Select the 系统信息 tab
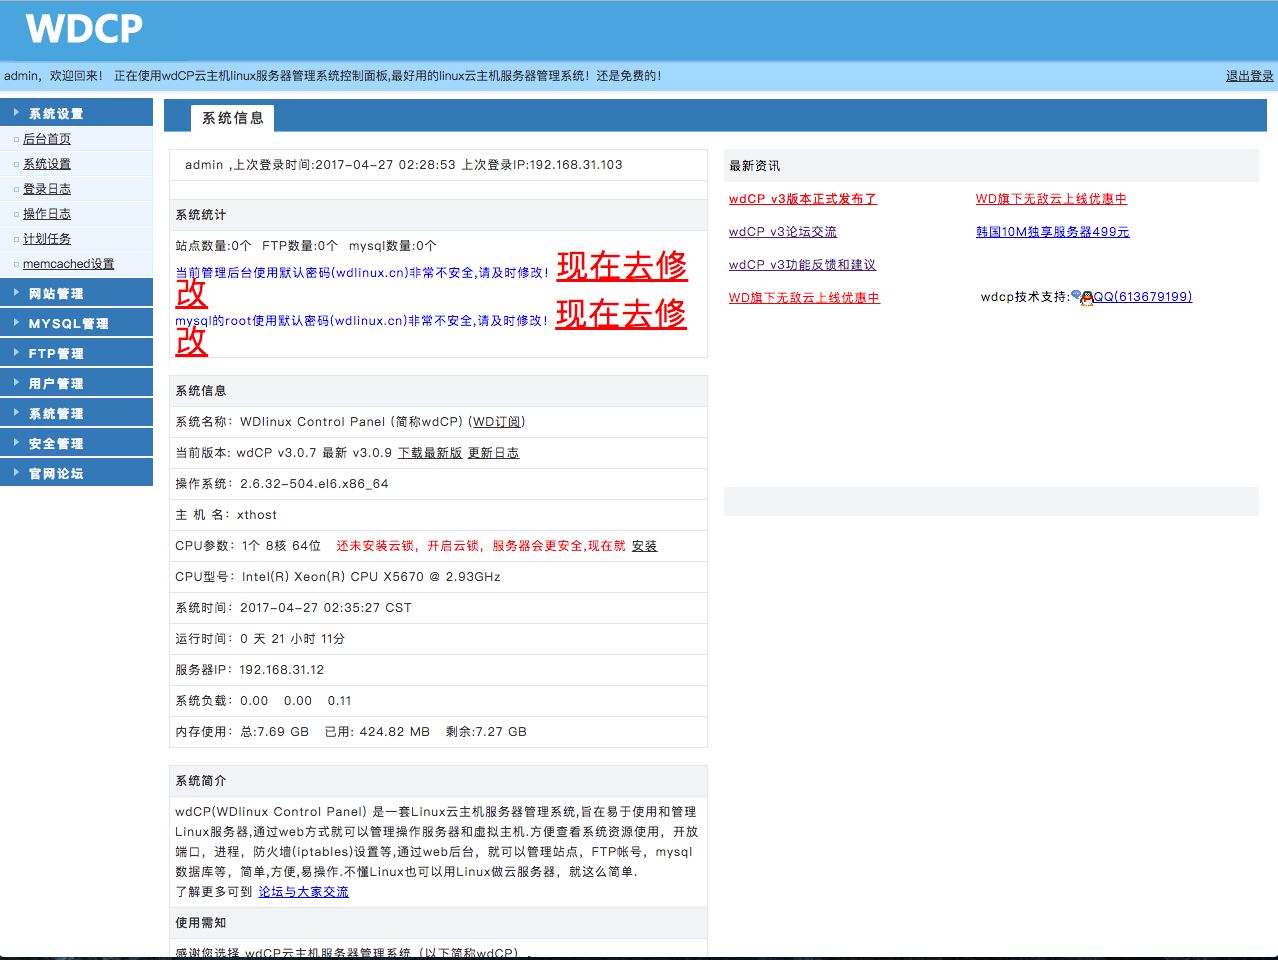Image resolution: width=1278 pixels, height=960 pixels. (x=232, y=118)
